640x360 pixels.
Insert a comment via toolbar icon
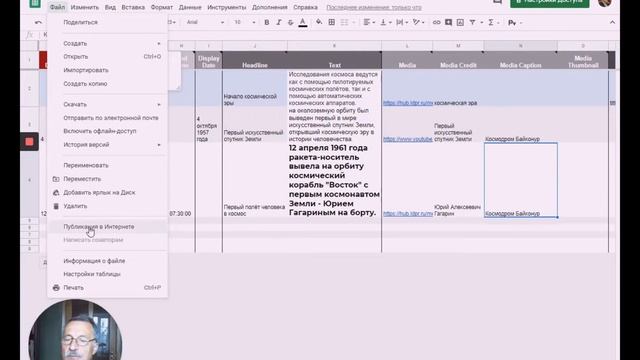click(x=448, y=22)
